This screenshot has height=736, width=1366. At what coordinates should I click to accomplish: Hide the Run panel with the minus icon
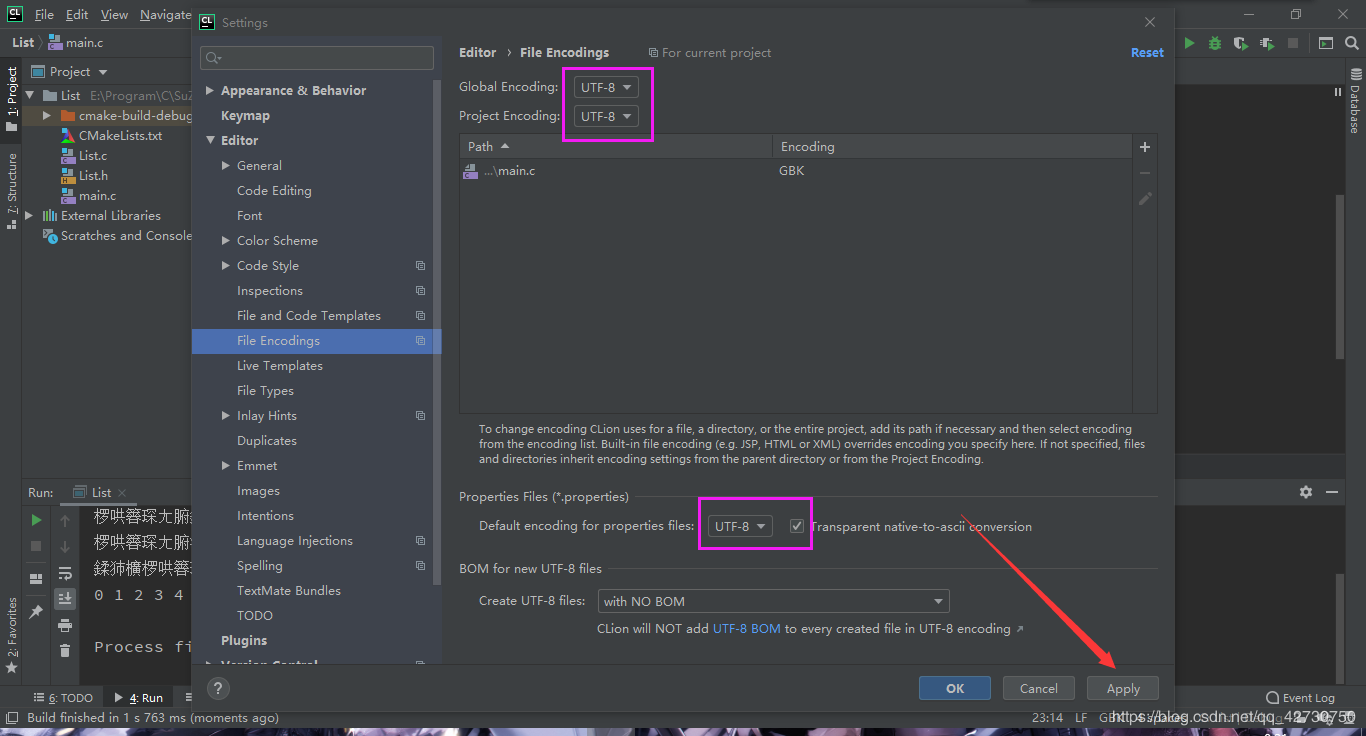(1332, 492)
